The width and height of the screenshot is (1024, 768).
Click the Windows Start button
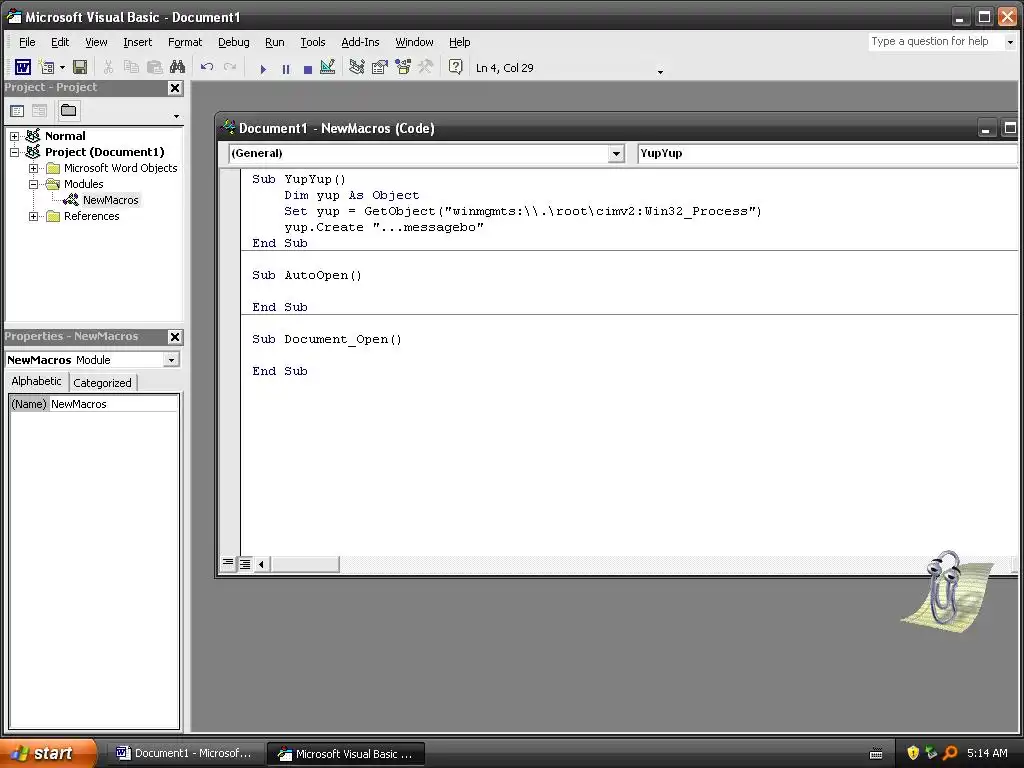pos(47,753)
